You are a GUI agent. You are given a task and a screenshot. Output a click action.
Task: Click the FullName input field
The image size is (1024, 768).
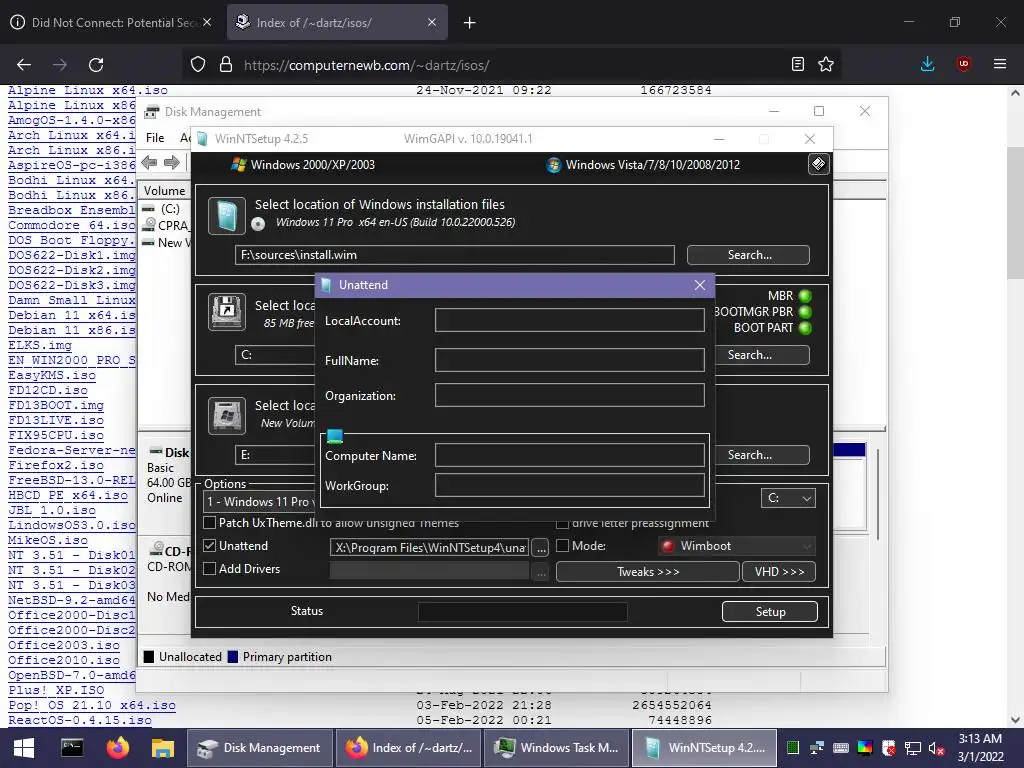click(569, 360)
